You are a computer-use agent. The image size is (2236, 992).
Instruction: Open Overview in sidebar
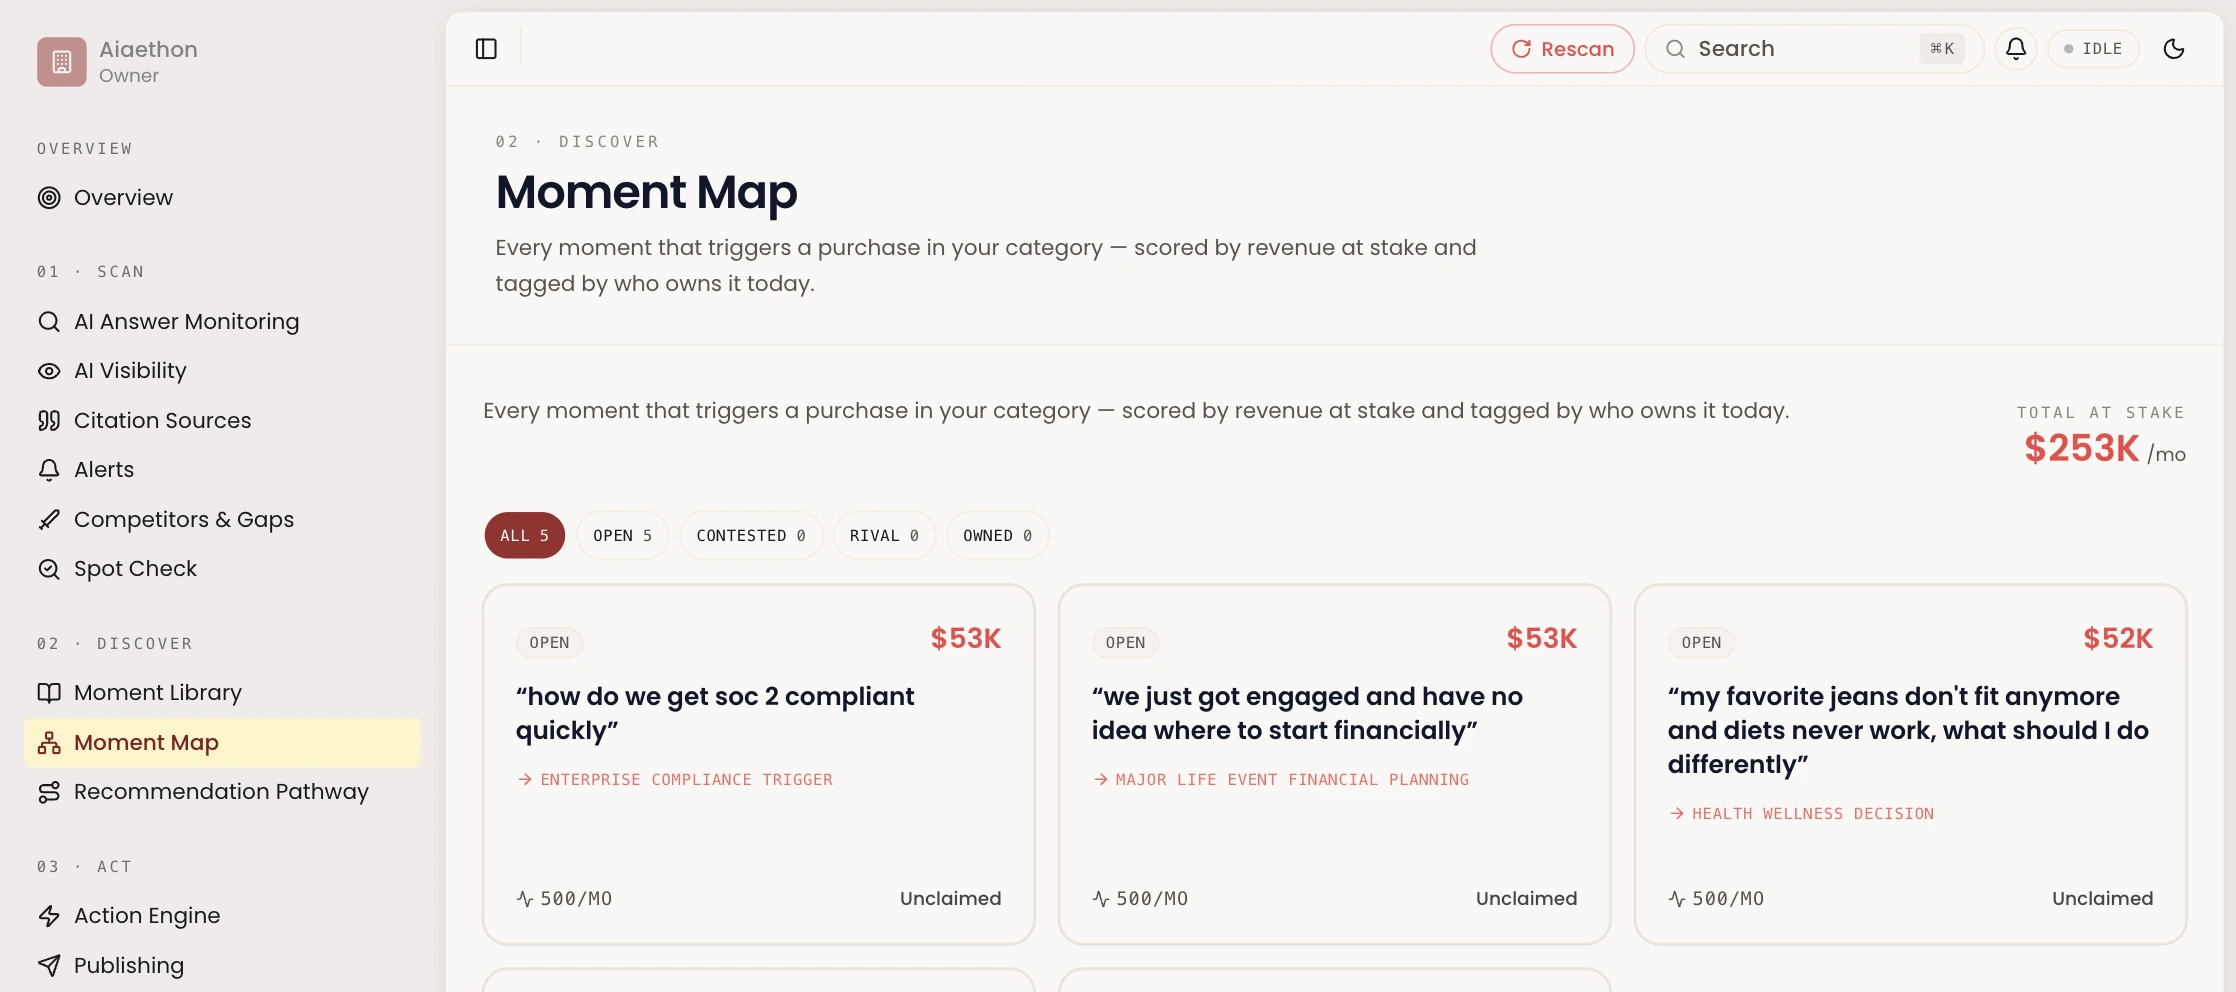[222, 198]
